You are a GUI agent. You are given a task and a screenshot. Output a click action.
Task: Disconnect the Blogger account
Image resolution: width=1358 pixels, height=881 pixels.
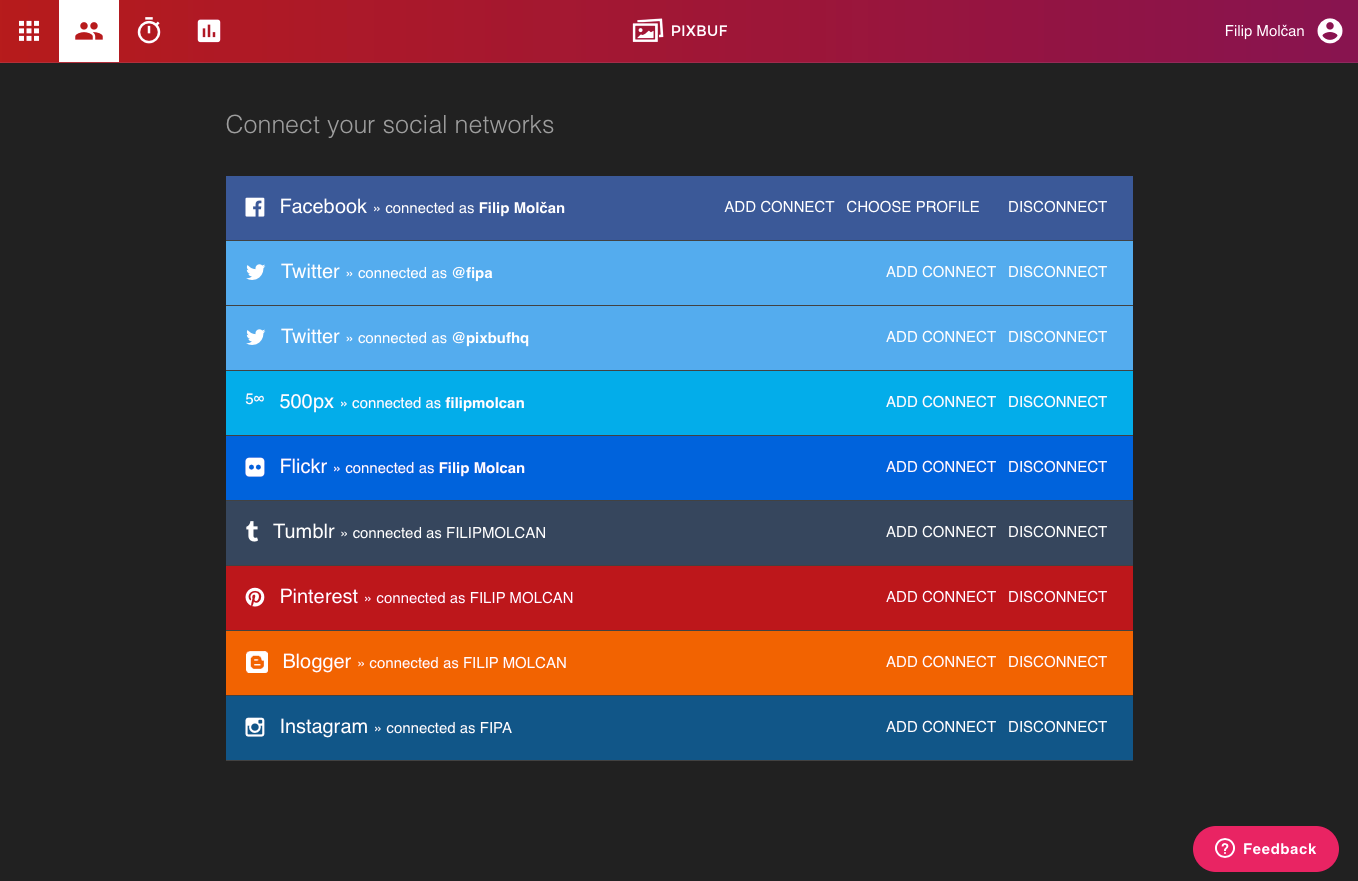[x=1057, y=662]
